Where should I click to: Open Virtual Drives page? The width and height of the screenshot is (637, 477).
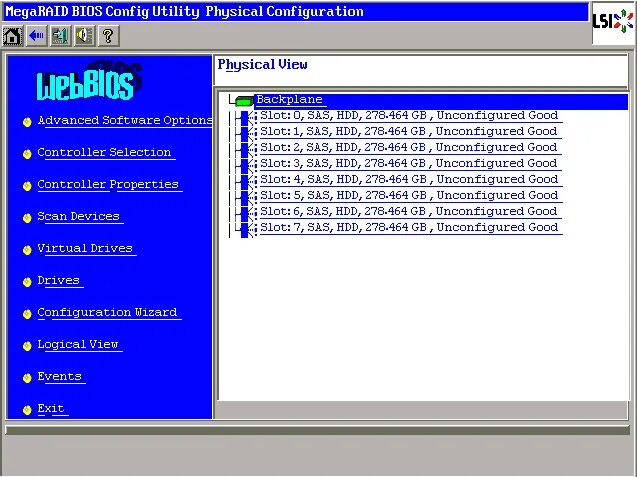coord(85,249)
